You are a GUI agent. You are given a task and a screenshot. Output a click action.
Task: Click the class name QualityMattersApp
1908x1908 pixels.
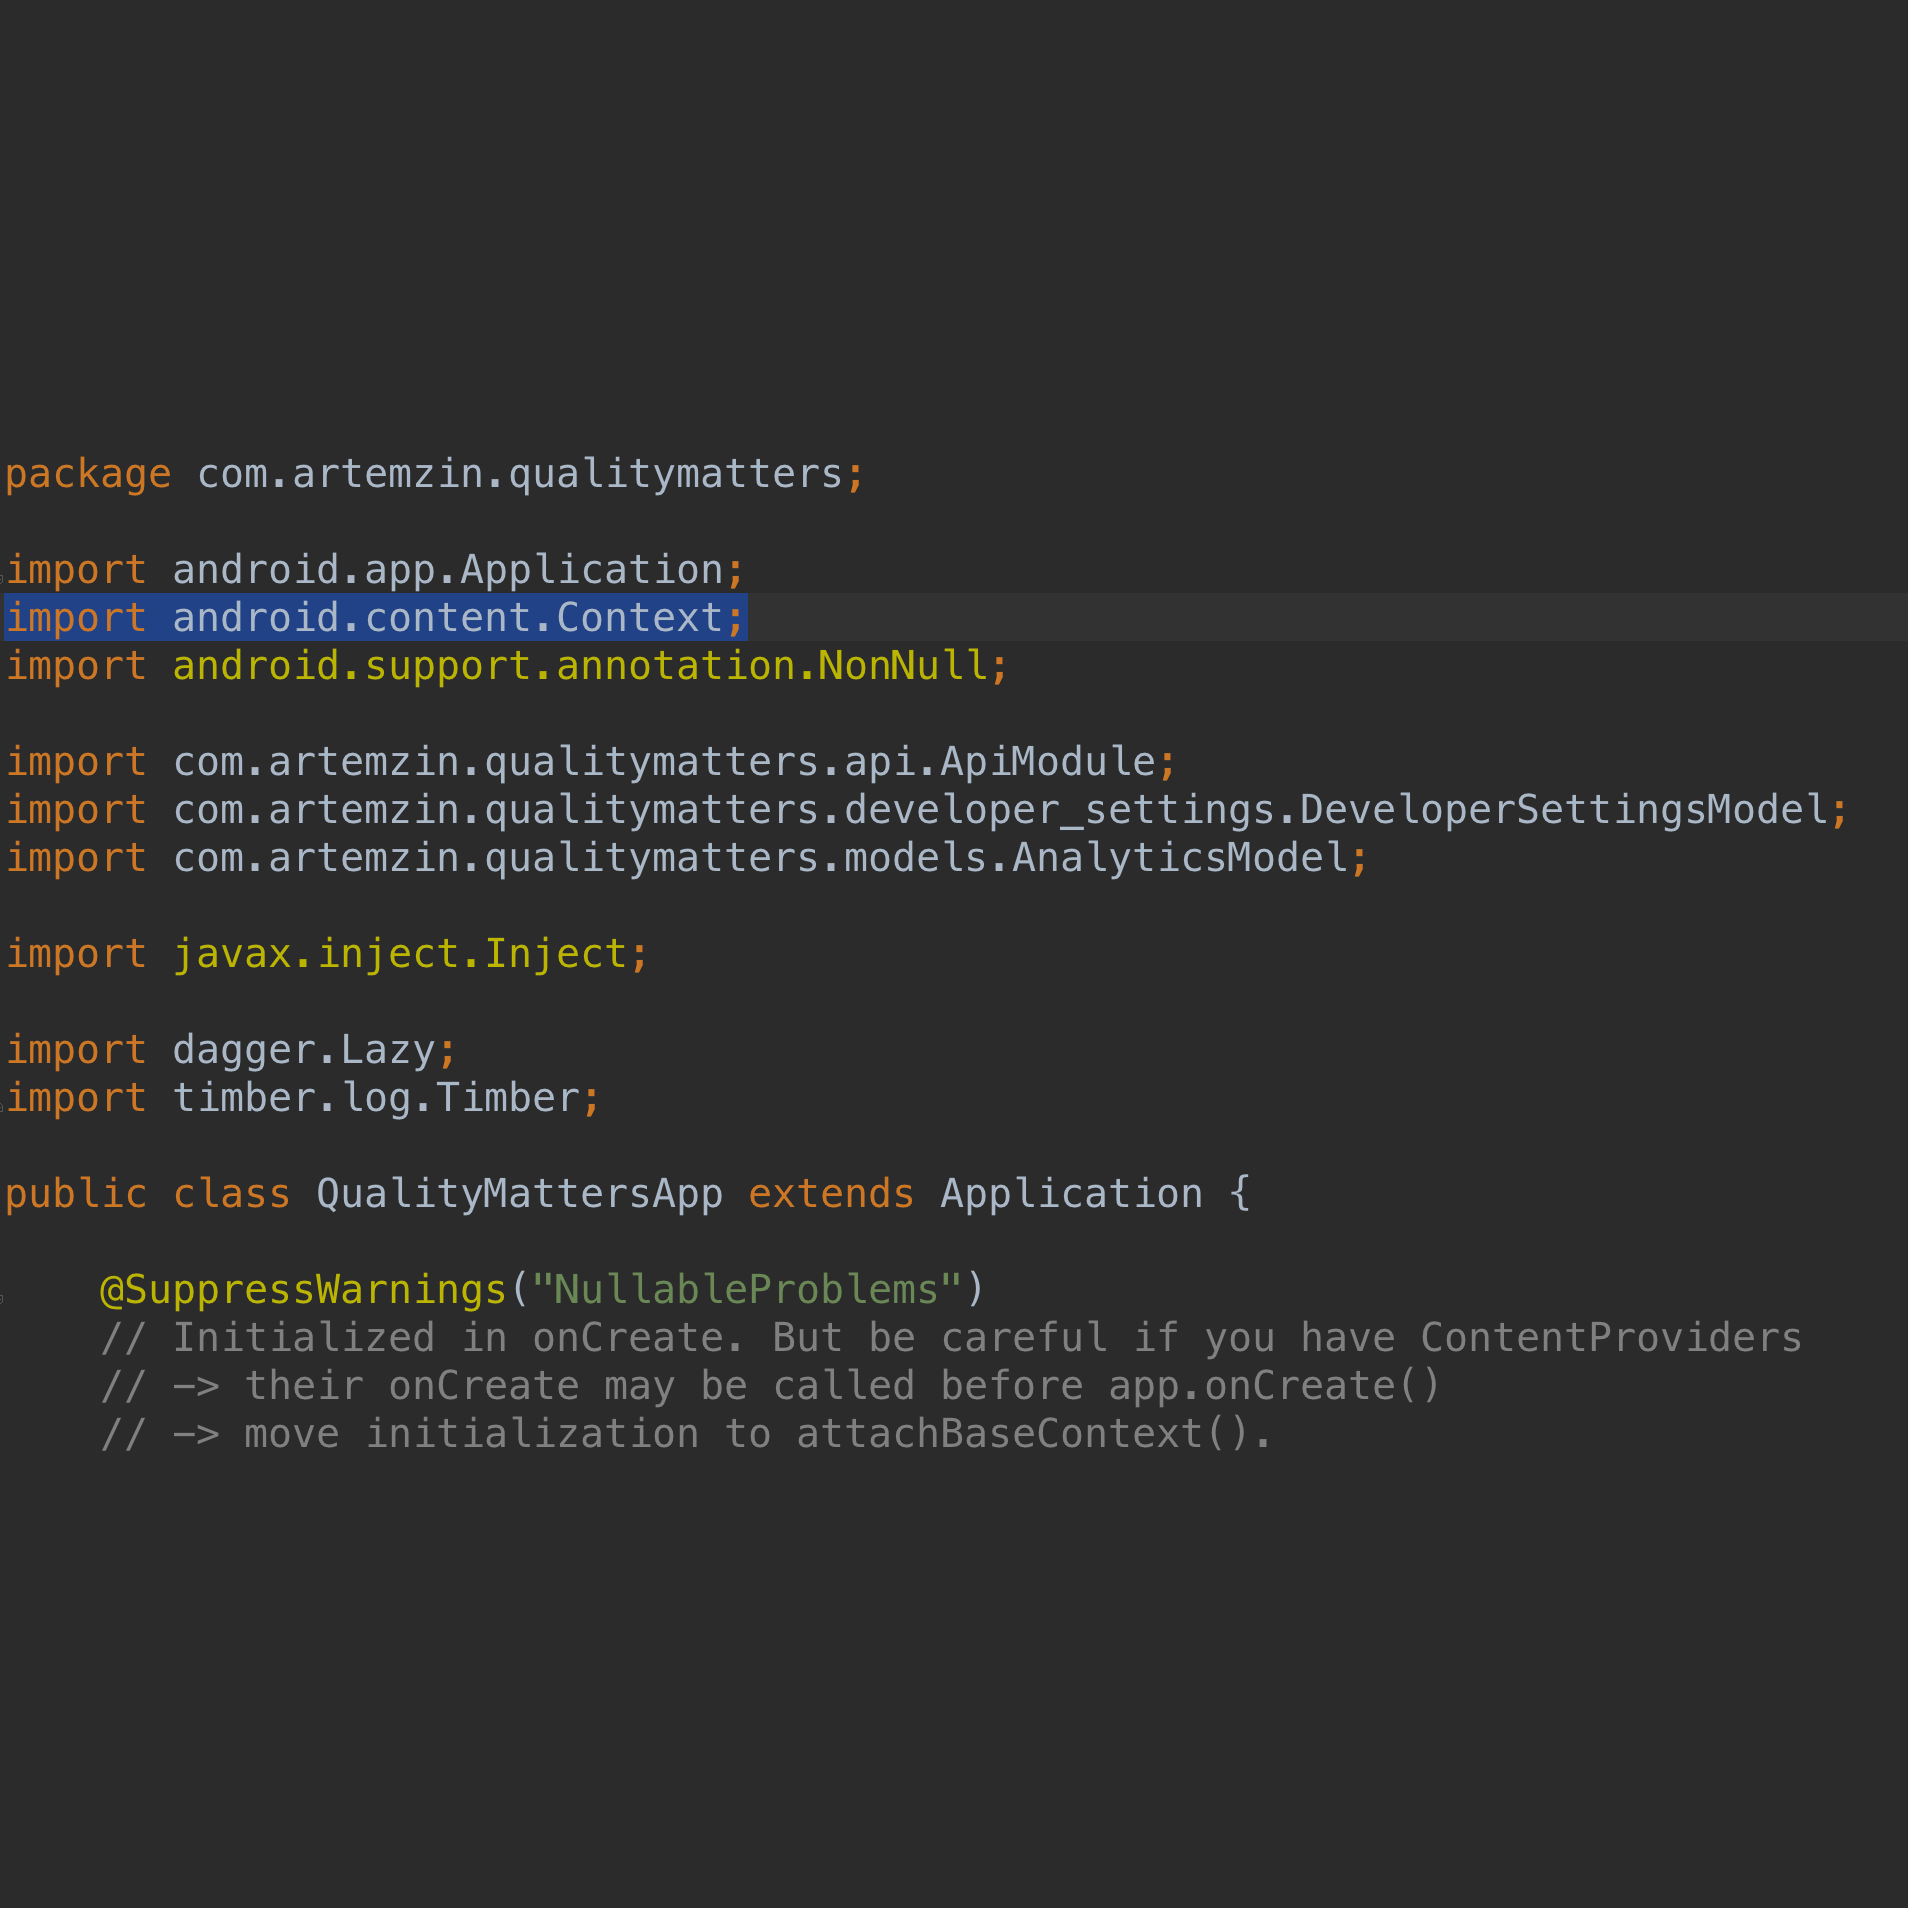518,1193
